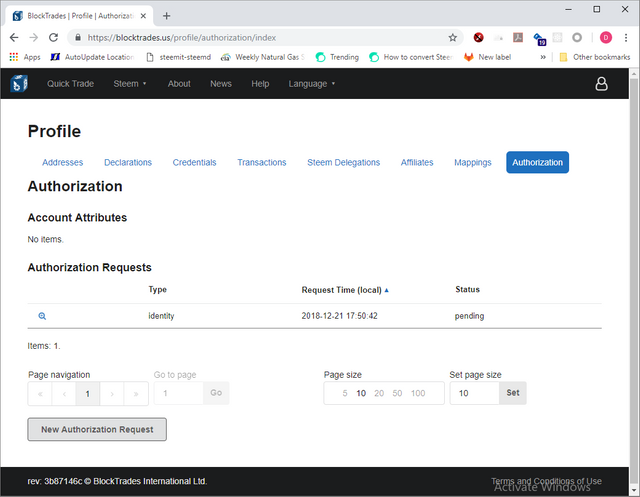Open How to convert Steem bookmark
Viewport: 640px width, 497px height.
411,57
